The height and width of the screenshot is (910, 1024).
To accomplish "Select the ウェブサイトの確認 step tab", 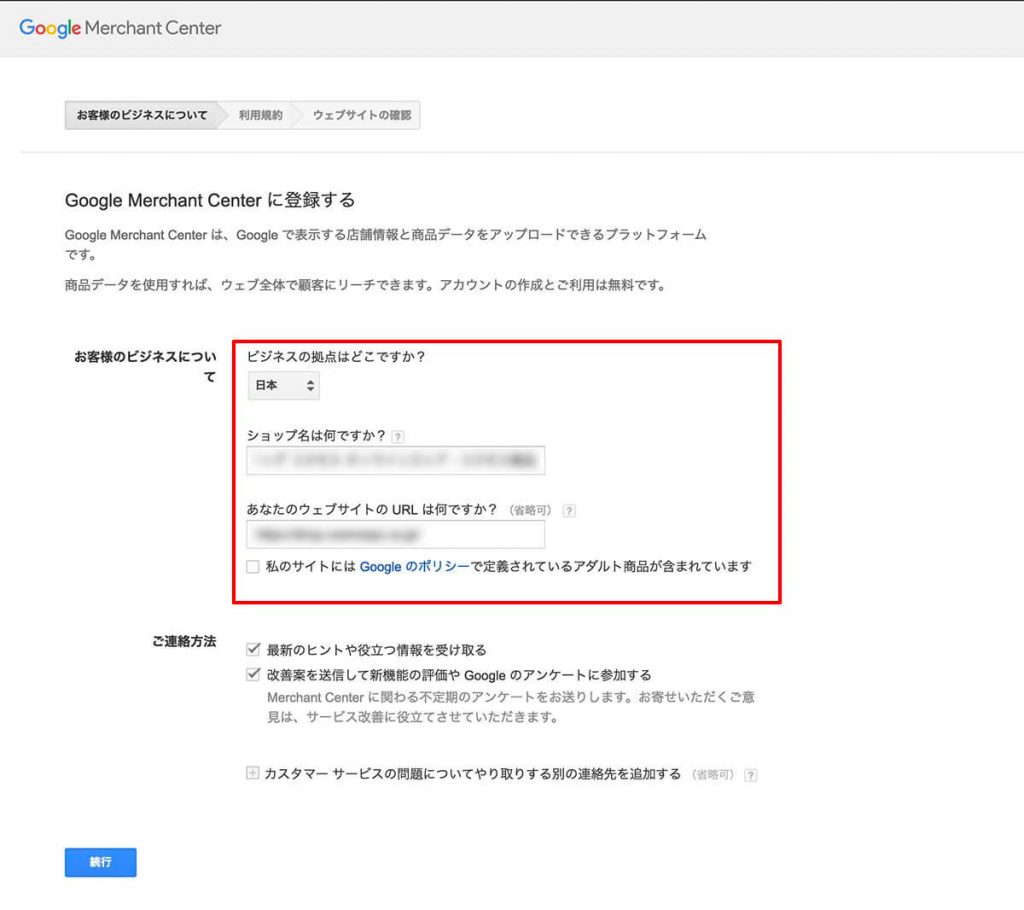I will [x=361, y=116].
